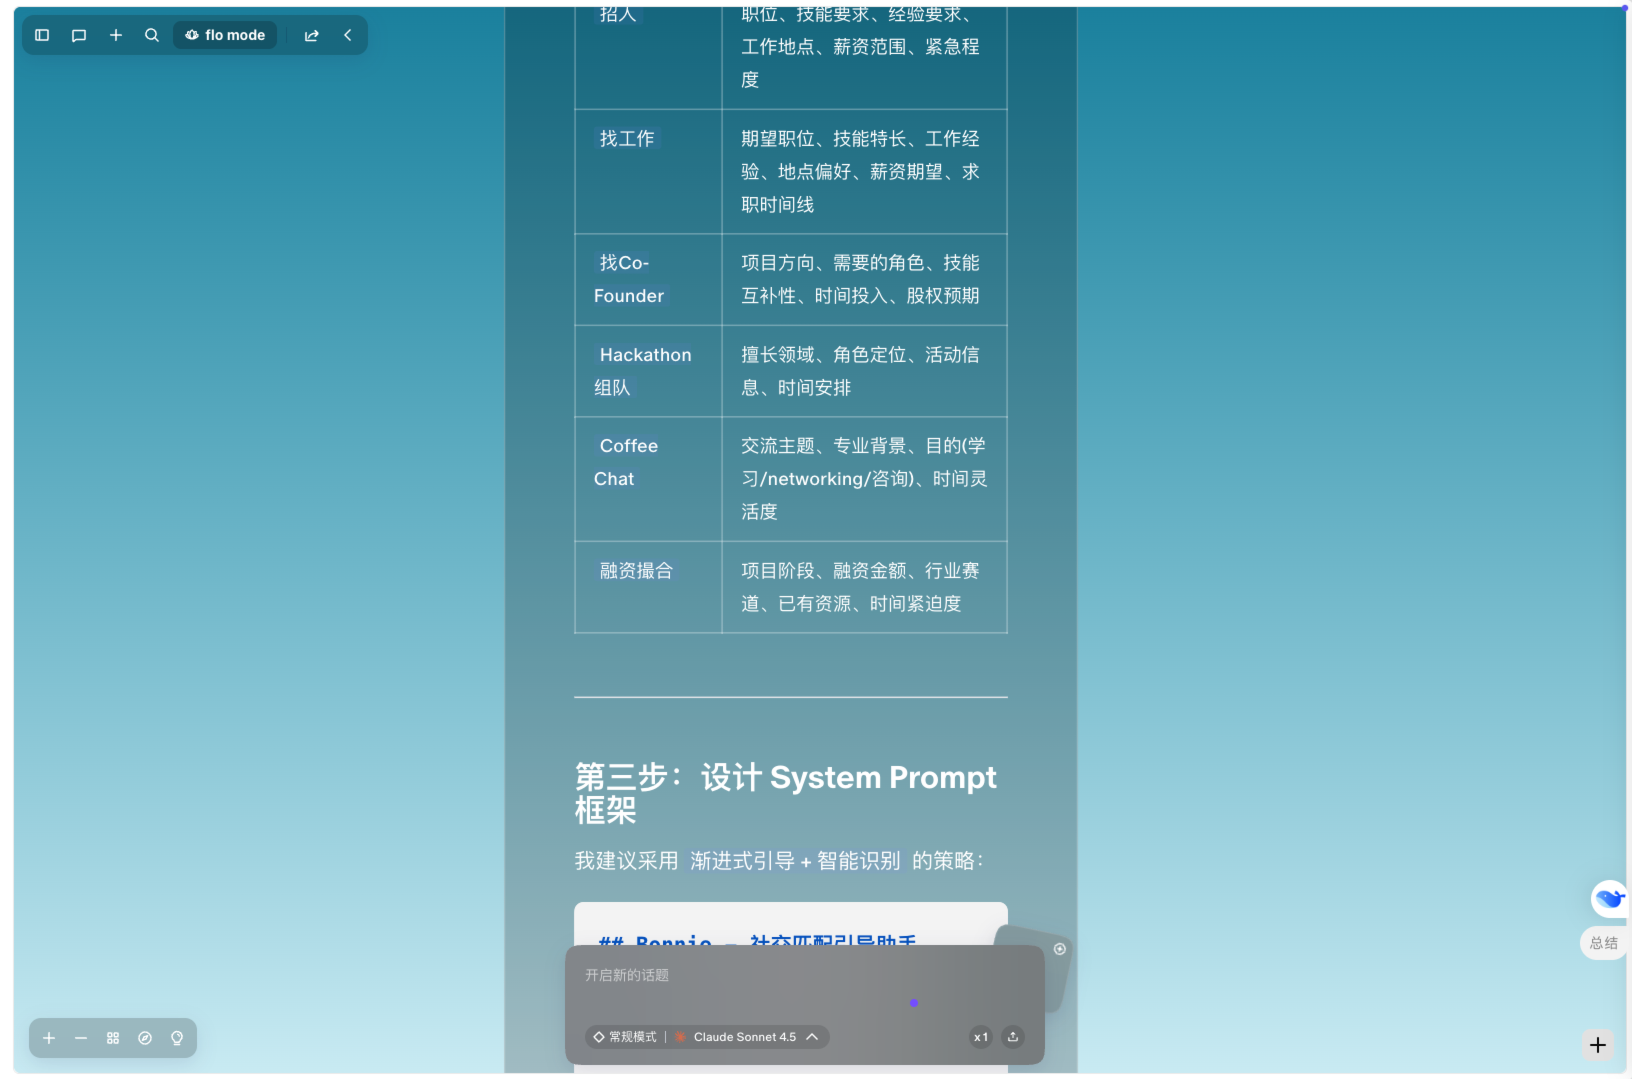
Task: Collapse the top toolbar with the chevron
Action: click(348, 35)
